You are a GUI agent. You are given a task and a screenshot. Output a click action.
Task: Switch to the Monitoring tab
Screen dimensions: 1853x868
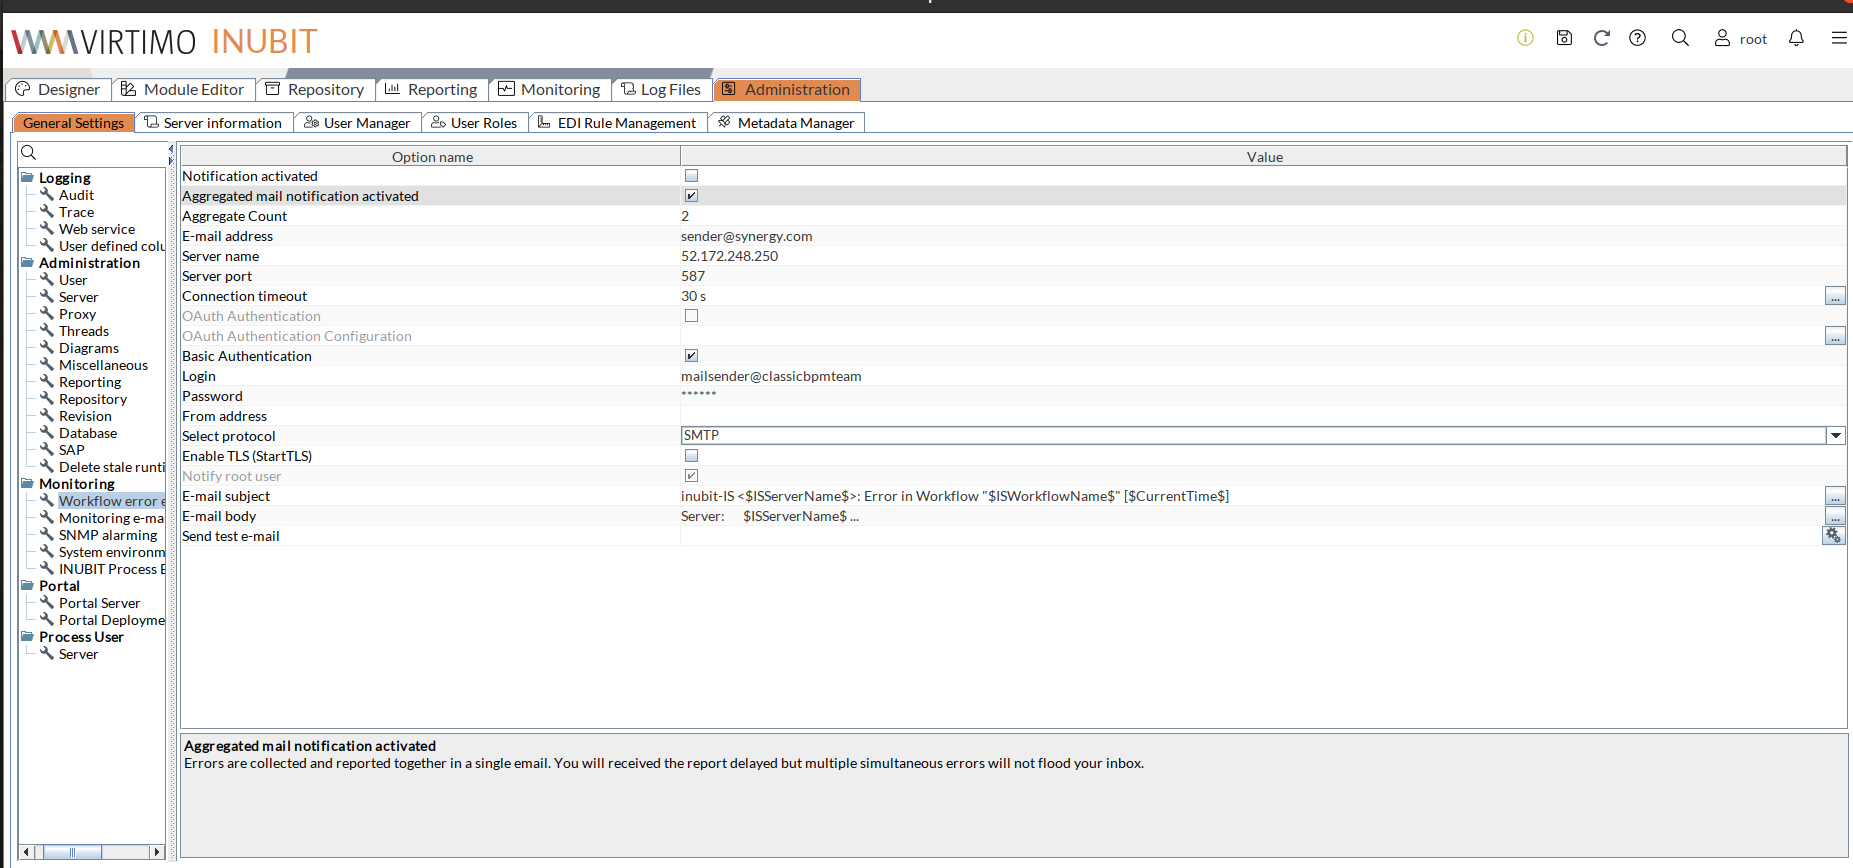click(550, 90)
